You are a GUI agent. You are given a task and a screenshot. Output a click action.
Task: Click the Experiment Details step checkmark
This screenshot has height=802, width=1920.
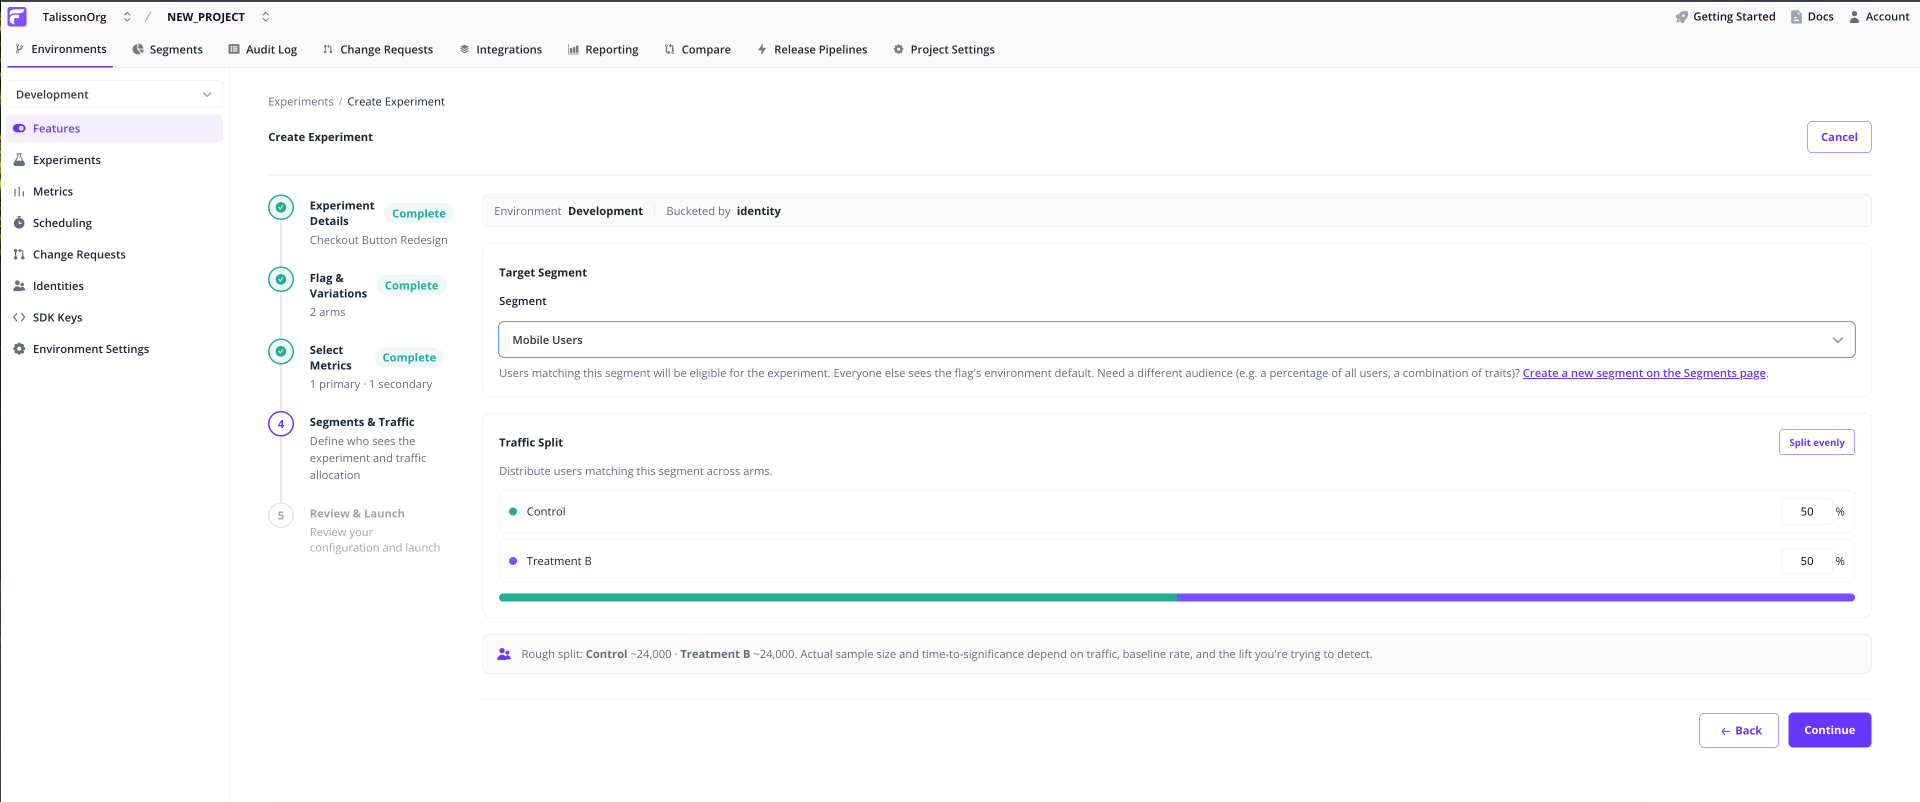point(281,207)
